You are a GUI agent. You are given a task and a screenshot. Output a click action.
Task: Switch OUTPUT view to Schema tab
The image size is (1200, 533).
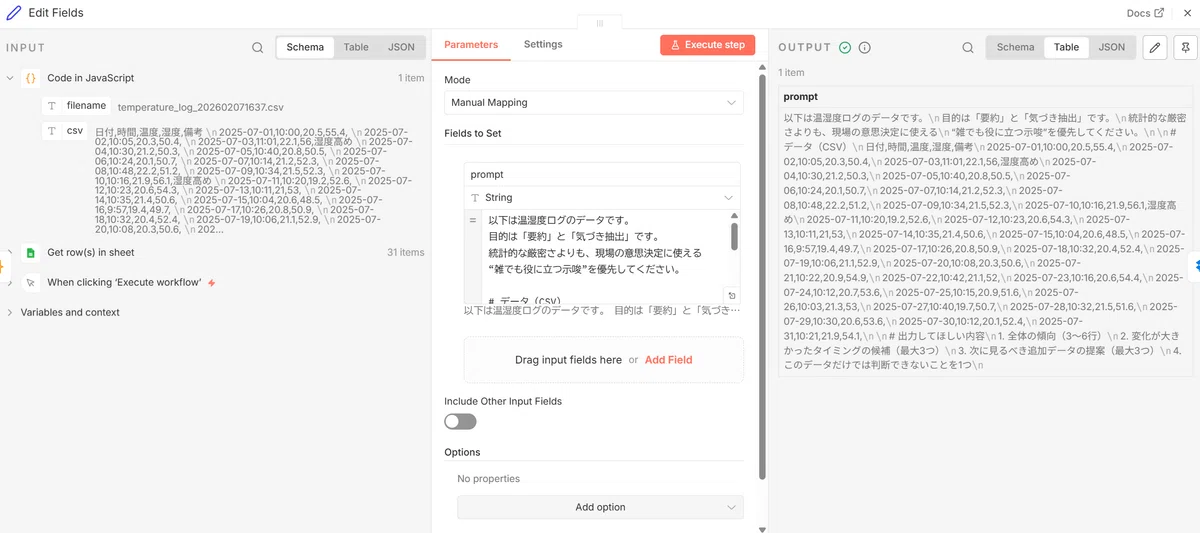pos(1015,47)
